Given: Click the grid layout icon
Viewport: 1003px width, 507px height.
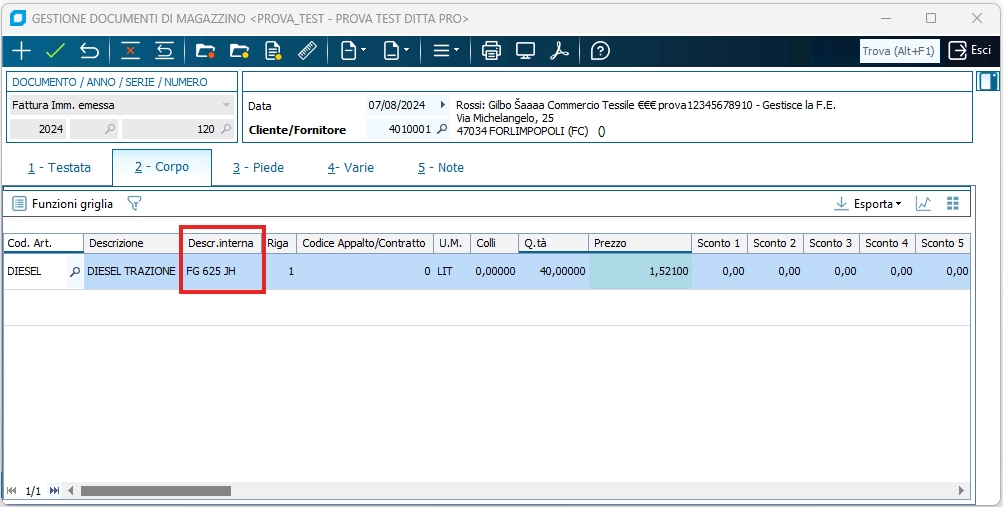Looking at the screenshot, I should 953,203.
